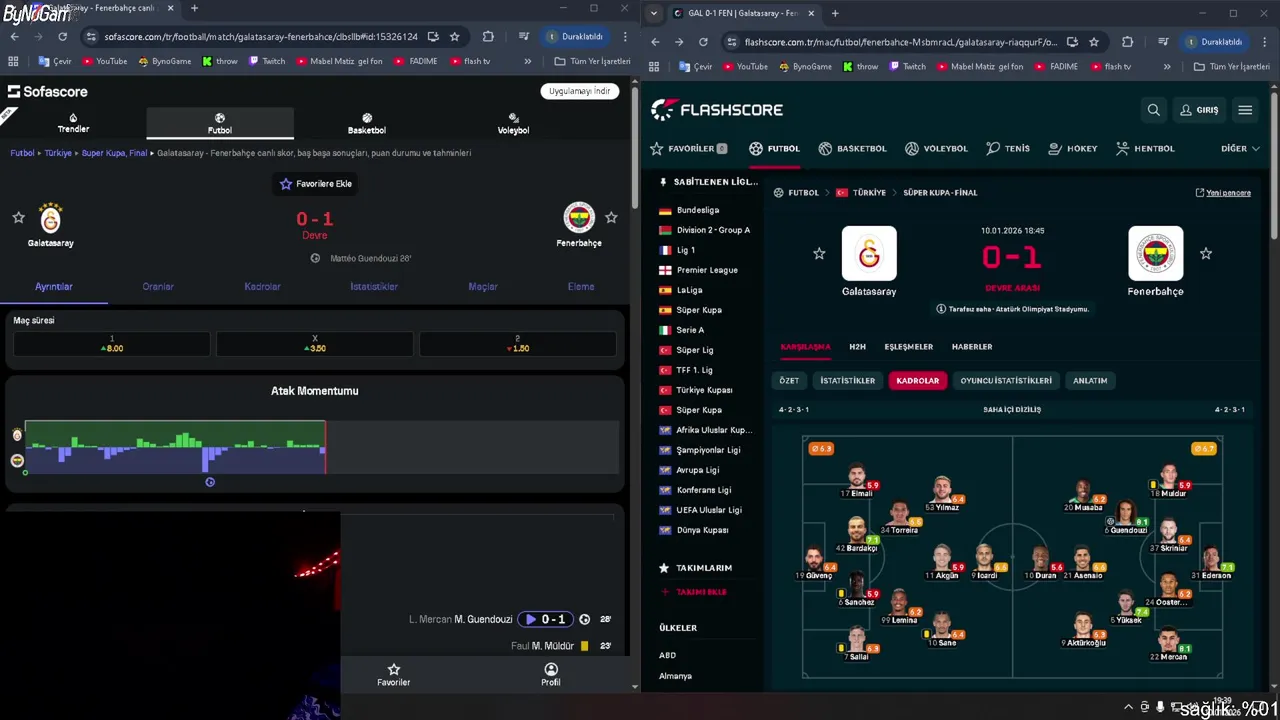The image size is (1280, 720).
Task: Select HENTBOL in Flashscore nav
Action: pyautogui.click(x=1145, y=148)
